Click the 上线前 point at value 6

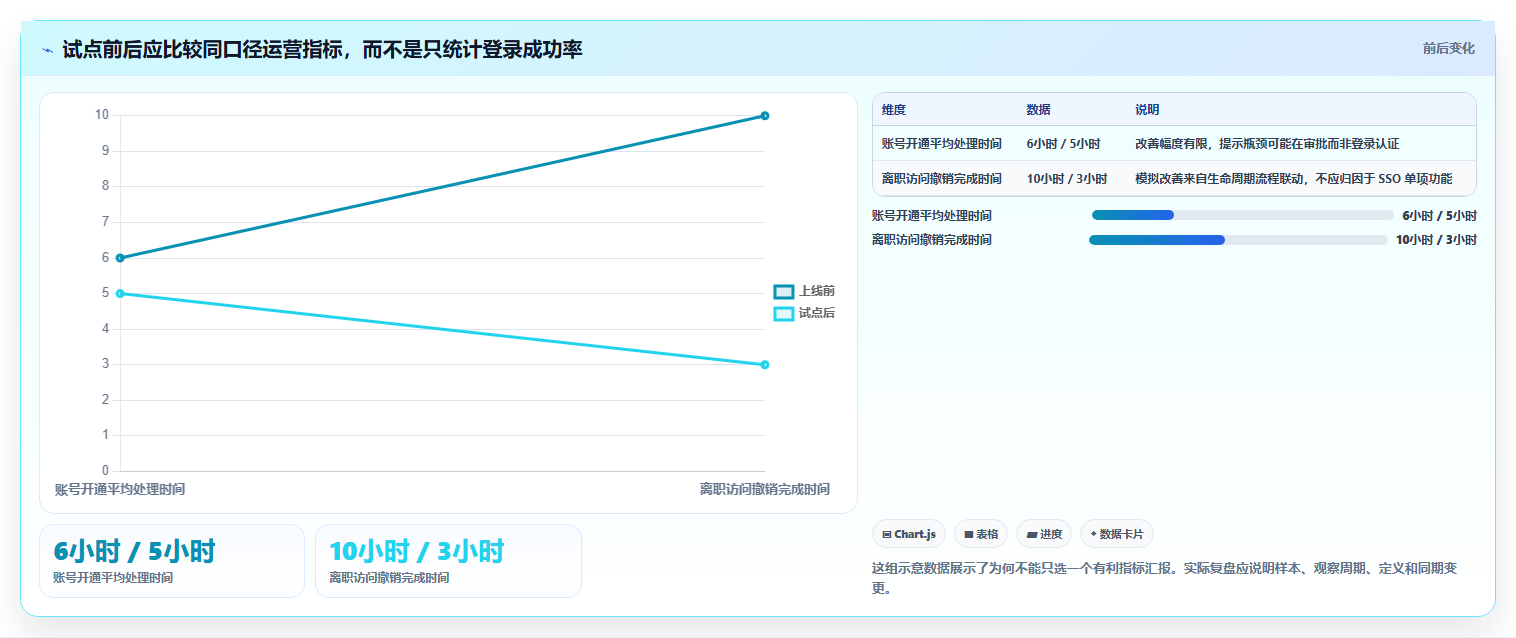(120, 258)
